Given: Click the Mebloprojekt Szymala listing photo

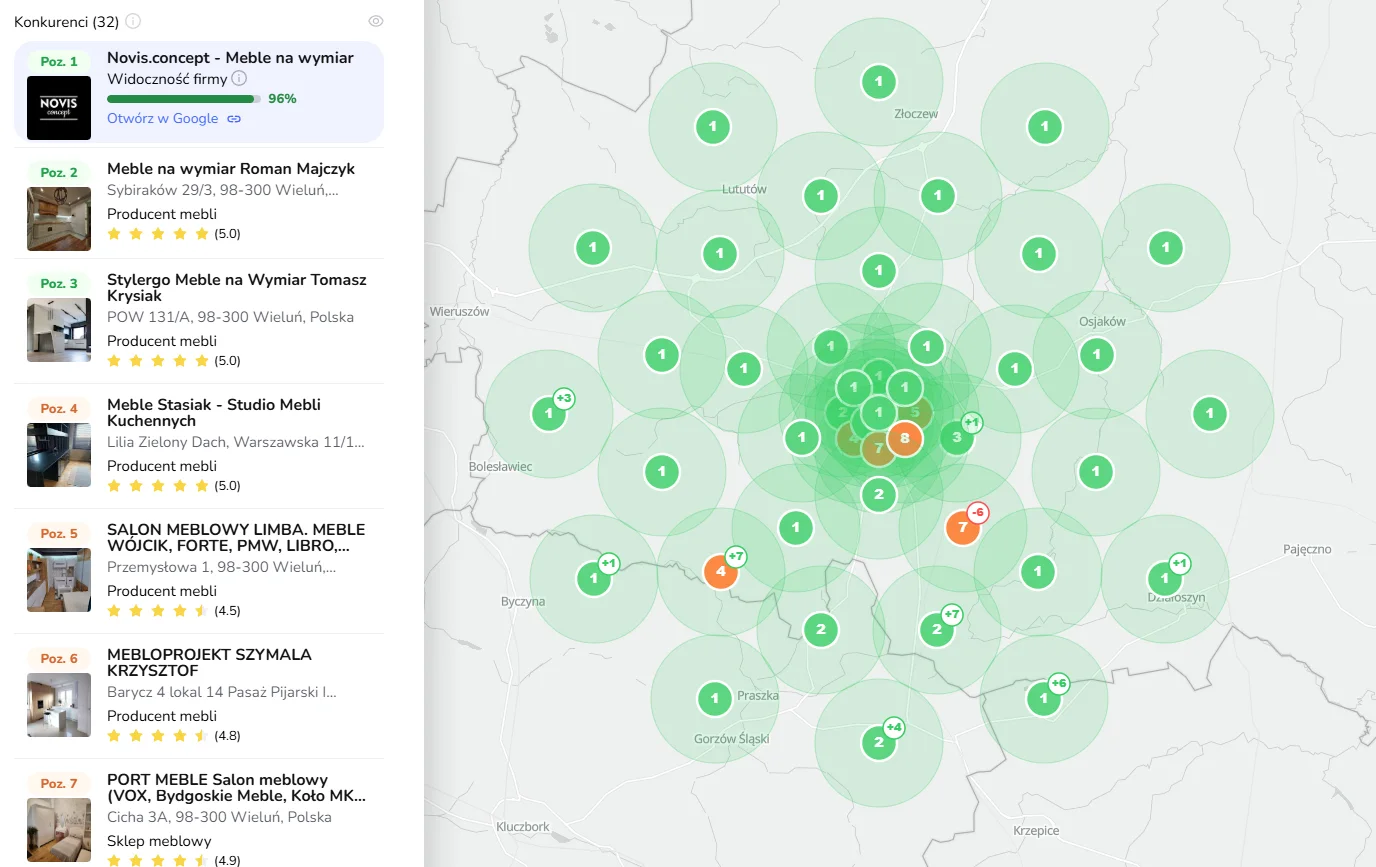Looking at the screenshot, I should [x=59, y=705].
